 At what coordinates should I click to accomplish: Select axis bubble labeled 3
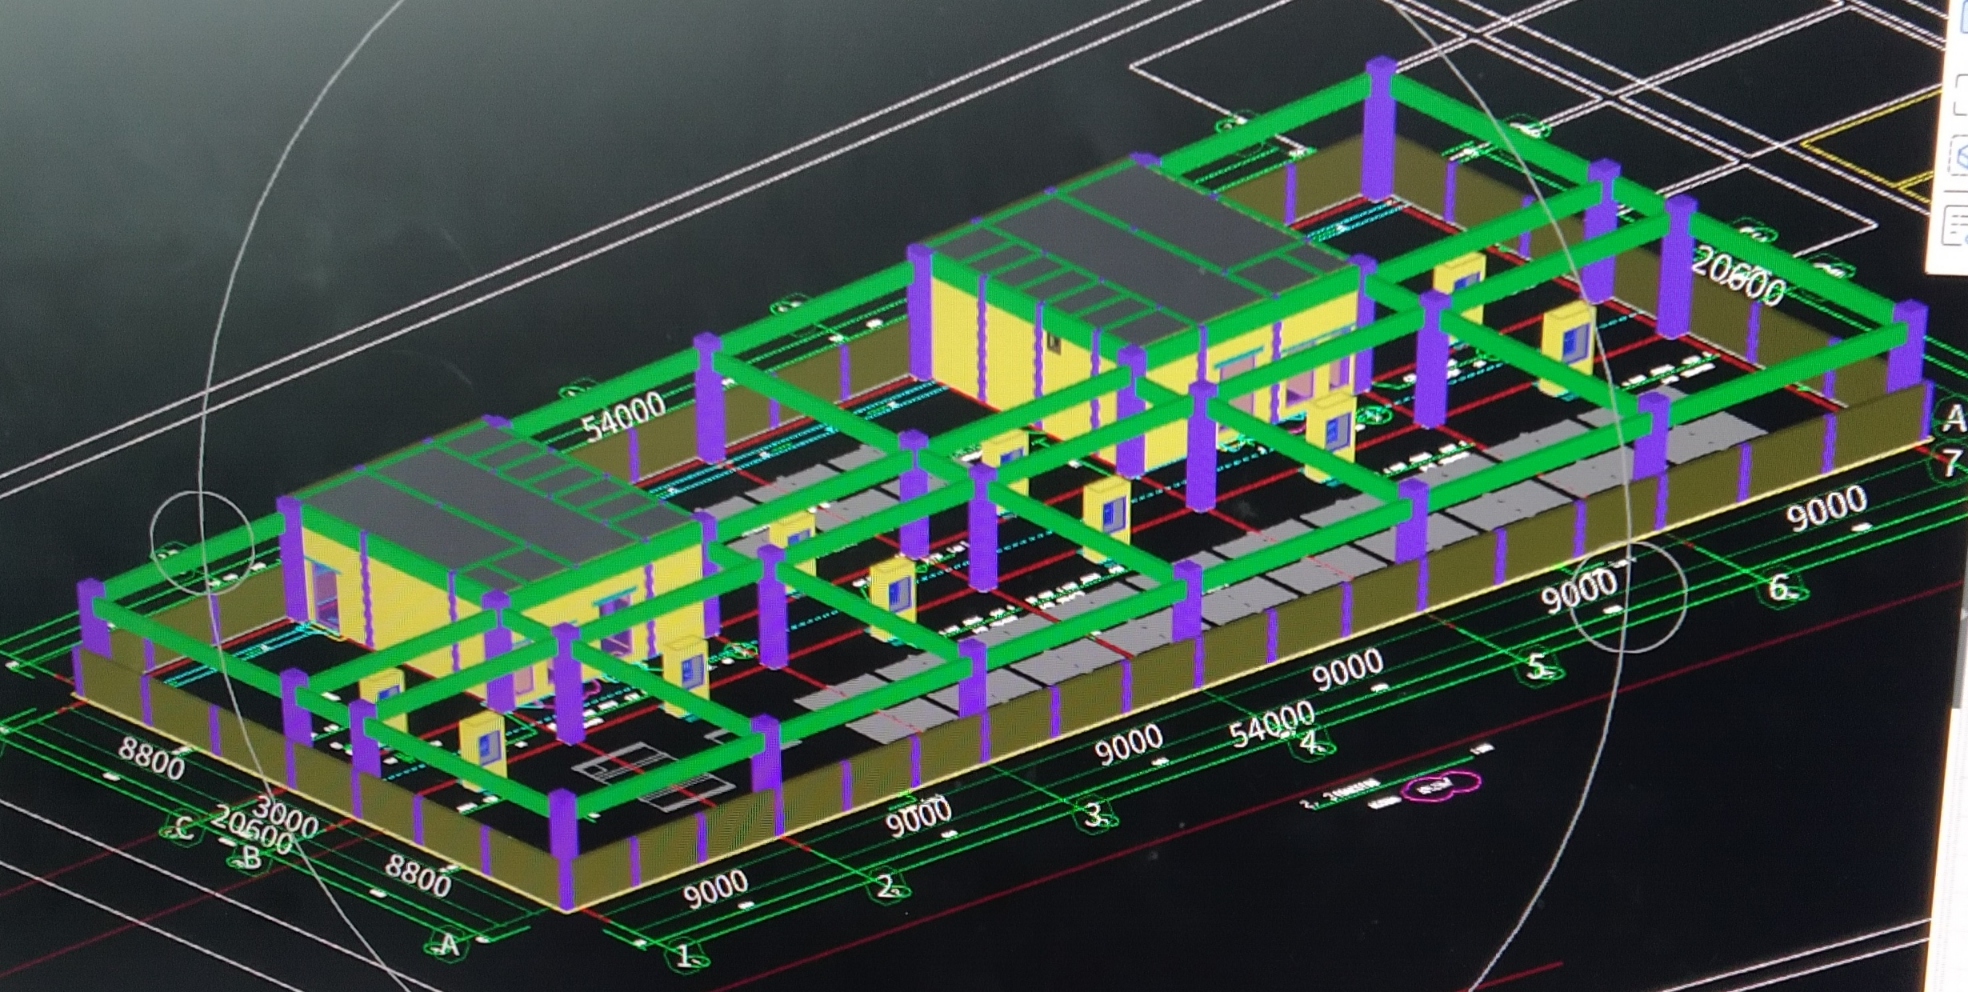coord(1097,815)
